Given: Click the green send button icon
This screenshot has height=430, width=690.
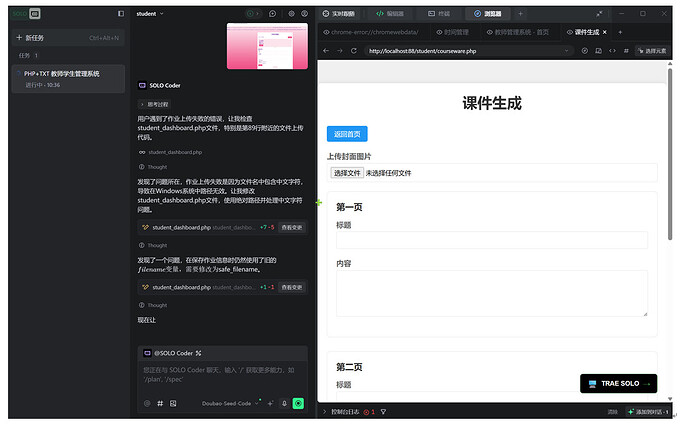Looking at the screenshot, I should tap(298, 403).
